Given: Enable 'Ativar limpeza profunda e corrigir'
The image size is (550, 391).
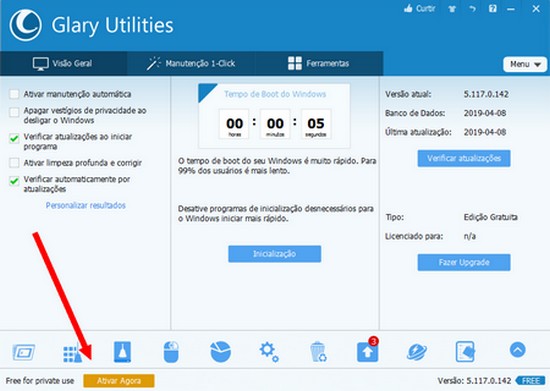Looking at the screenshot, I should click(x=14, y=163).
